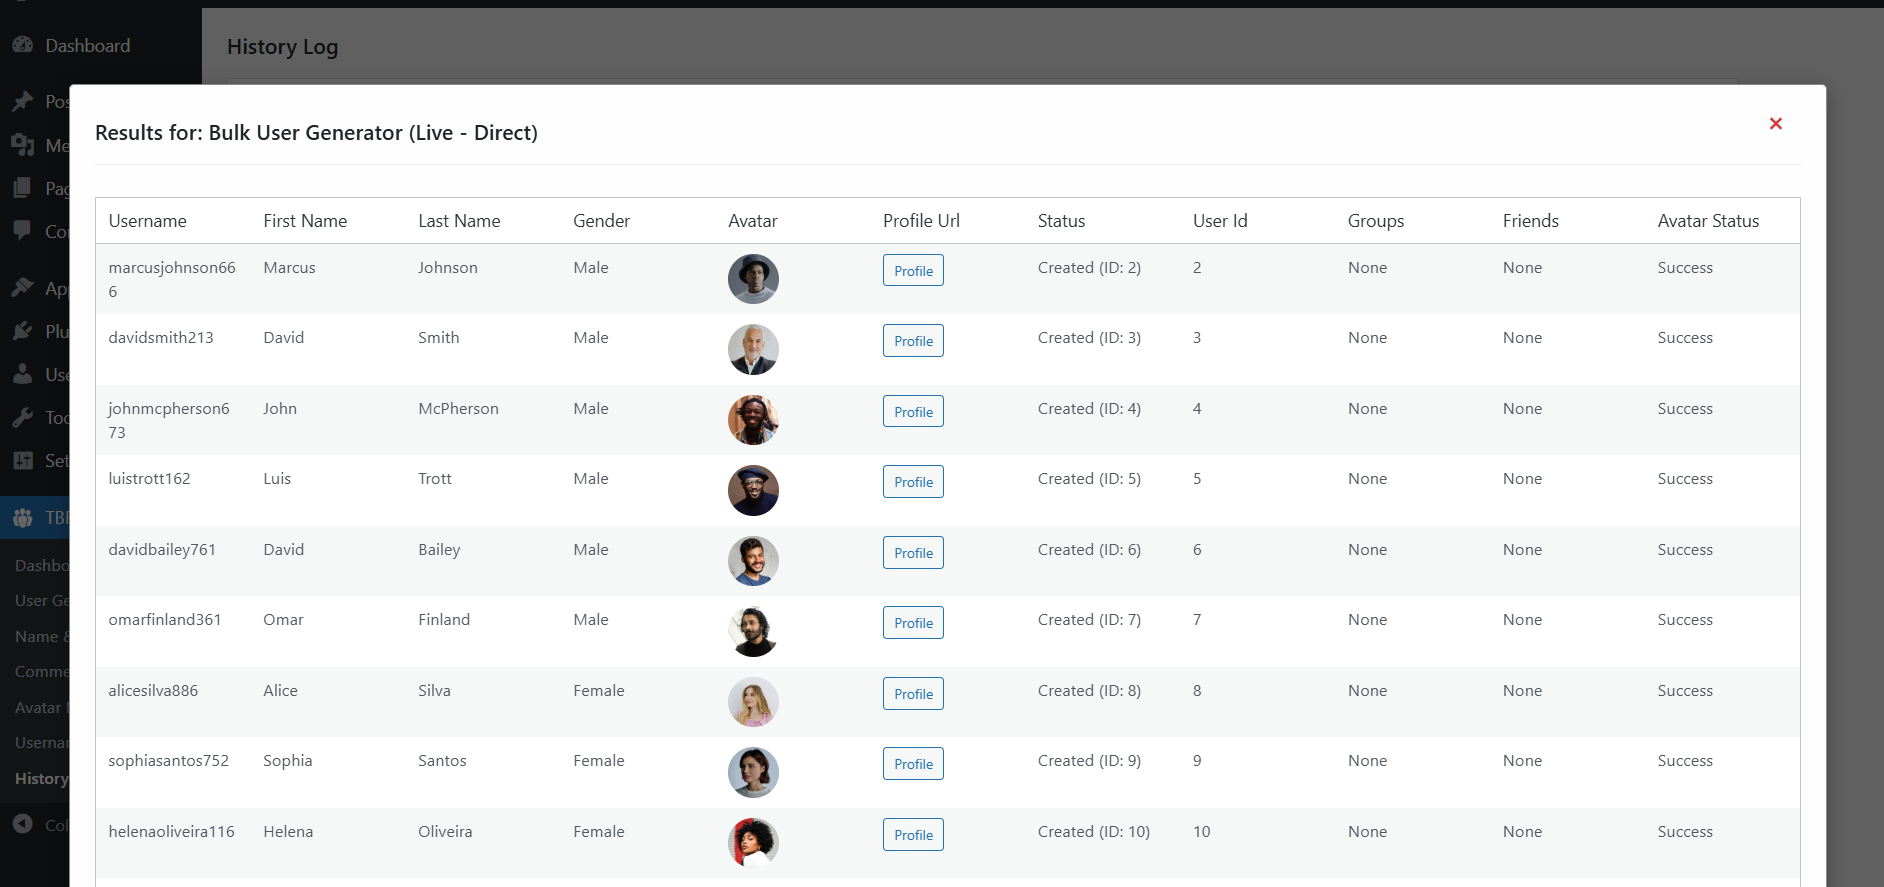Click the Profile button for johnmcpherson673
The height and width of the screenshot is (887, 1884).
click(x=912, y=412)
